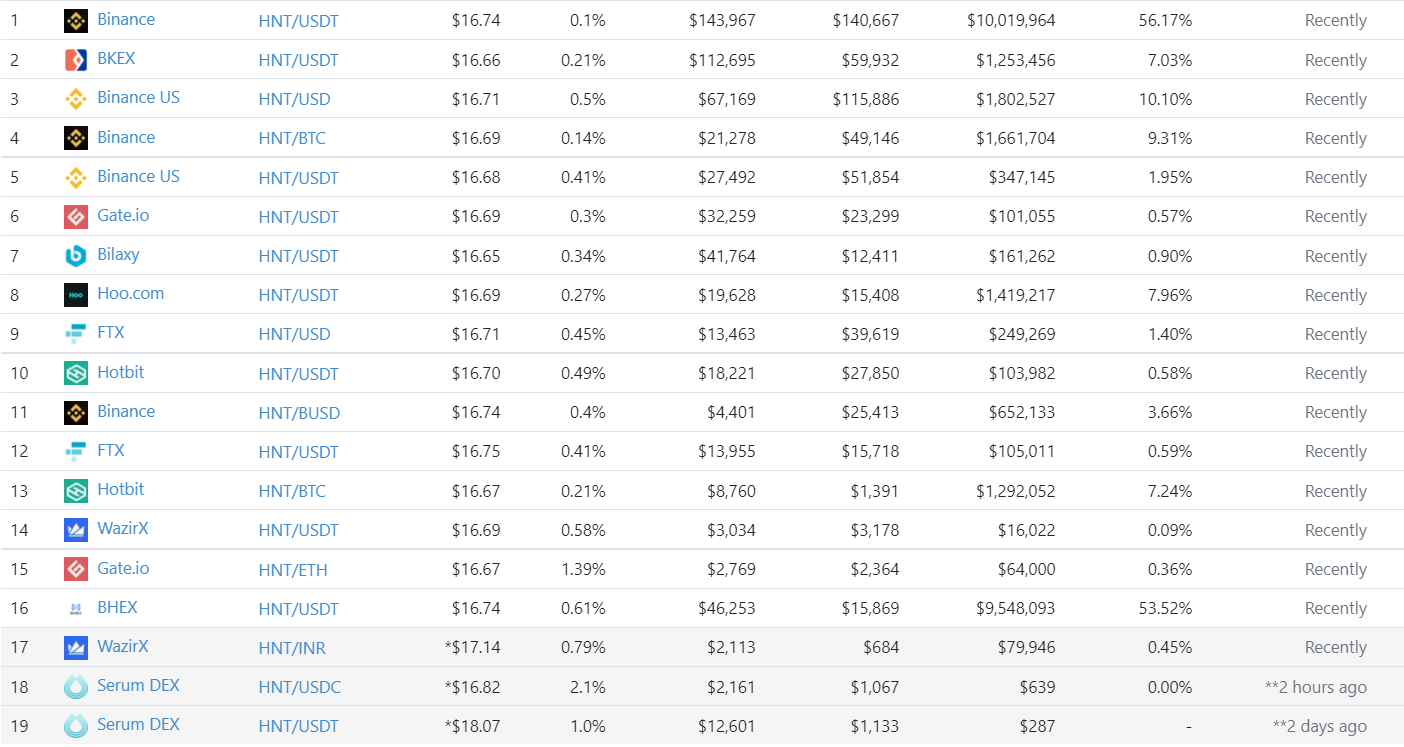Click the Binance US logo in row 3

76,98
